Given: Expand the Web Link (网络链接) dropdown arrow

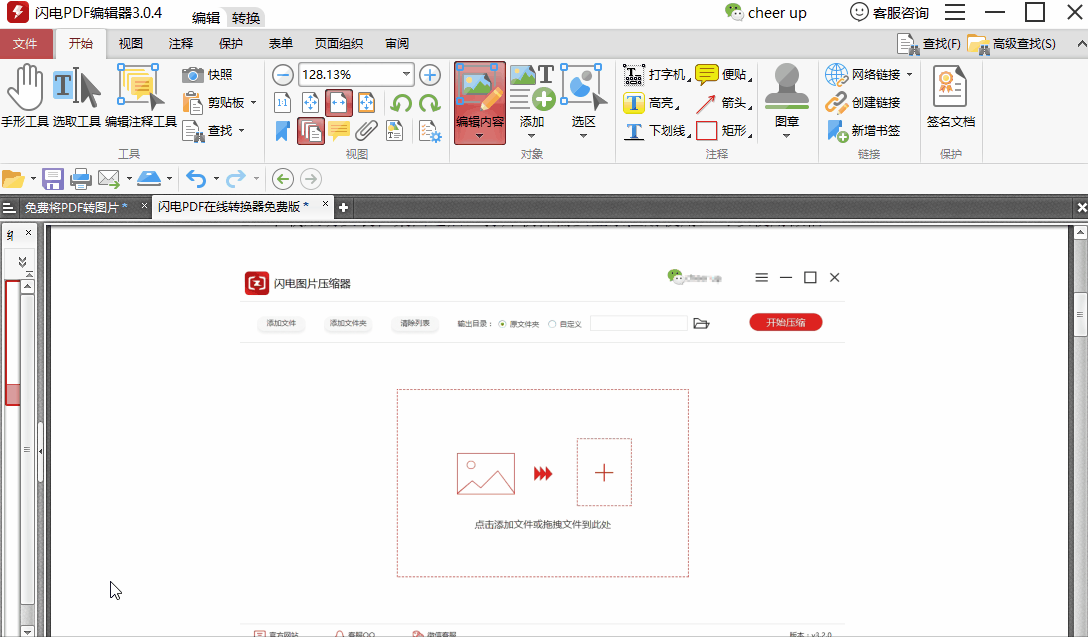Looking at the screenshot, I should coord(910,74).
